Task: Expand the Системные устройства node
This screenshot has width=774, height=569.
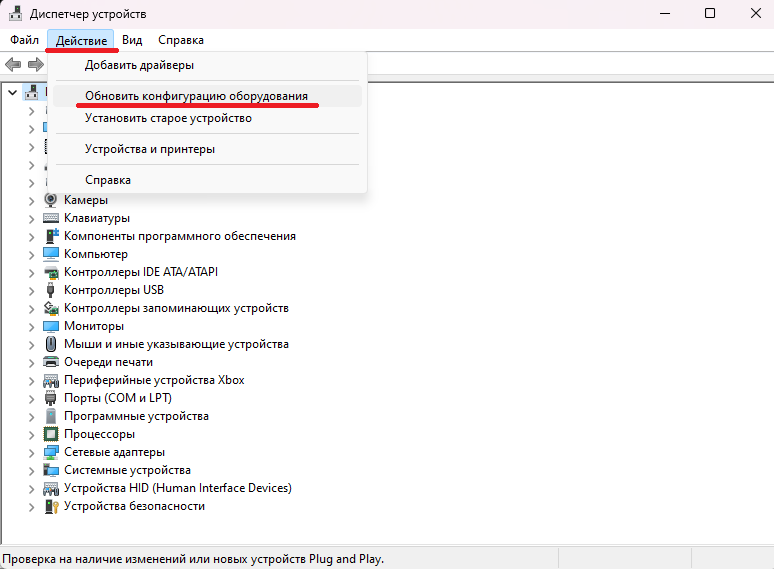Action: point(32,470)
